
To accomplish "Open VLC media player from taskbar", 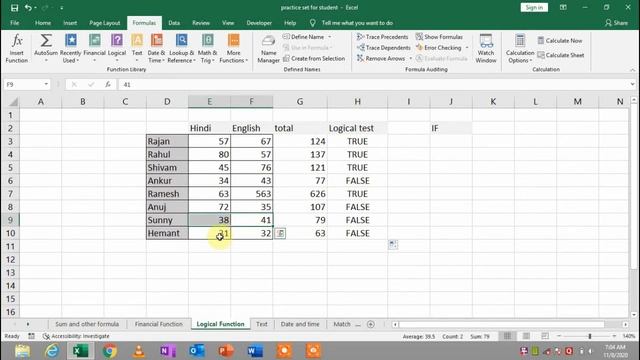I will pyautogui.click(x=139, y=351).
